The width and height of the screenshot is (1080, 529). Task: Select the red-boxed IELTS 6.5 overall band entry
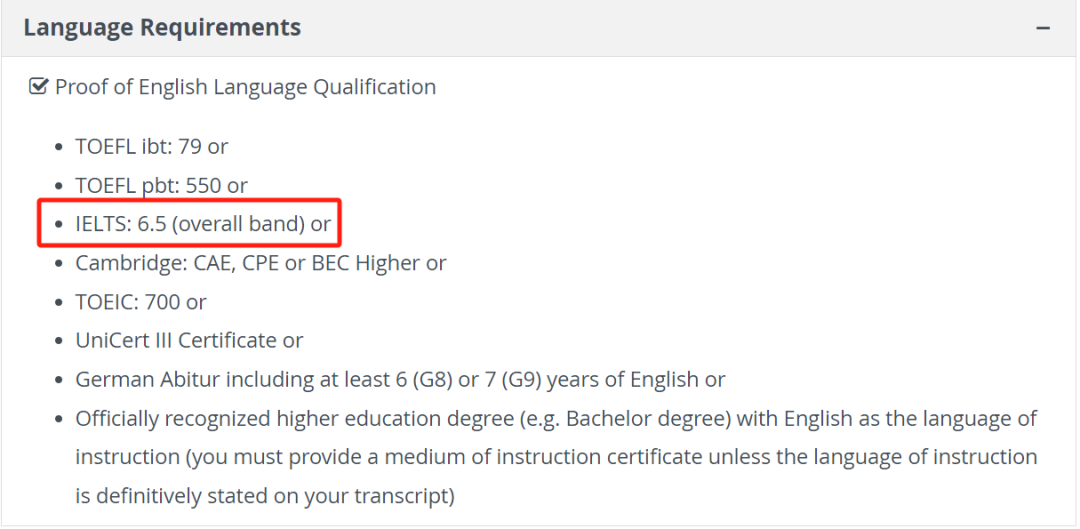click(202, 224)
